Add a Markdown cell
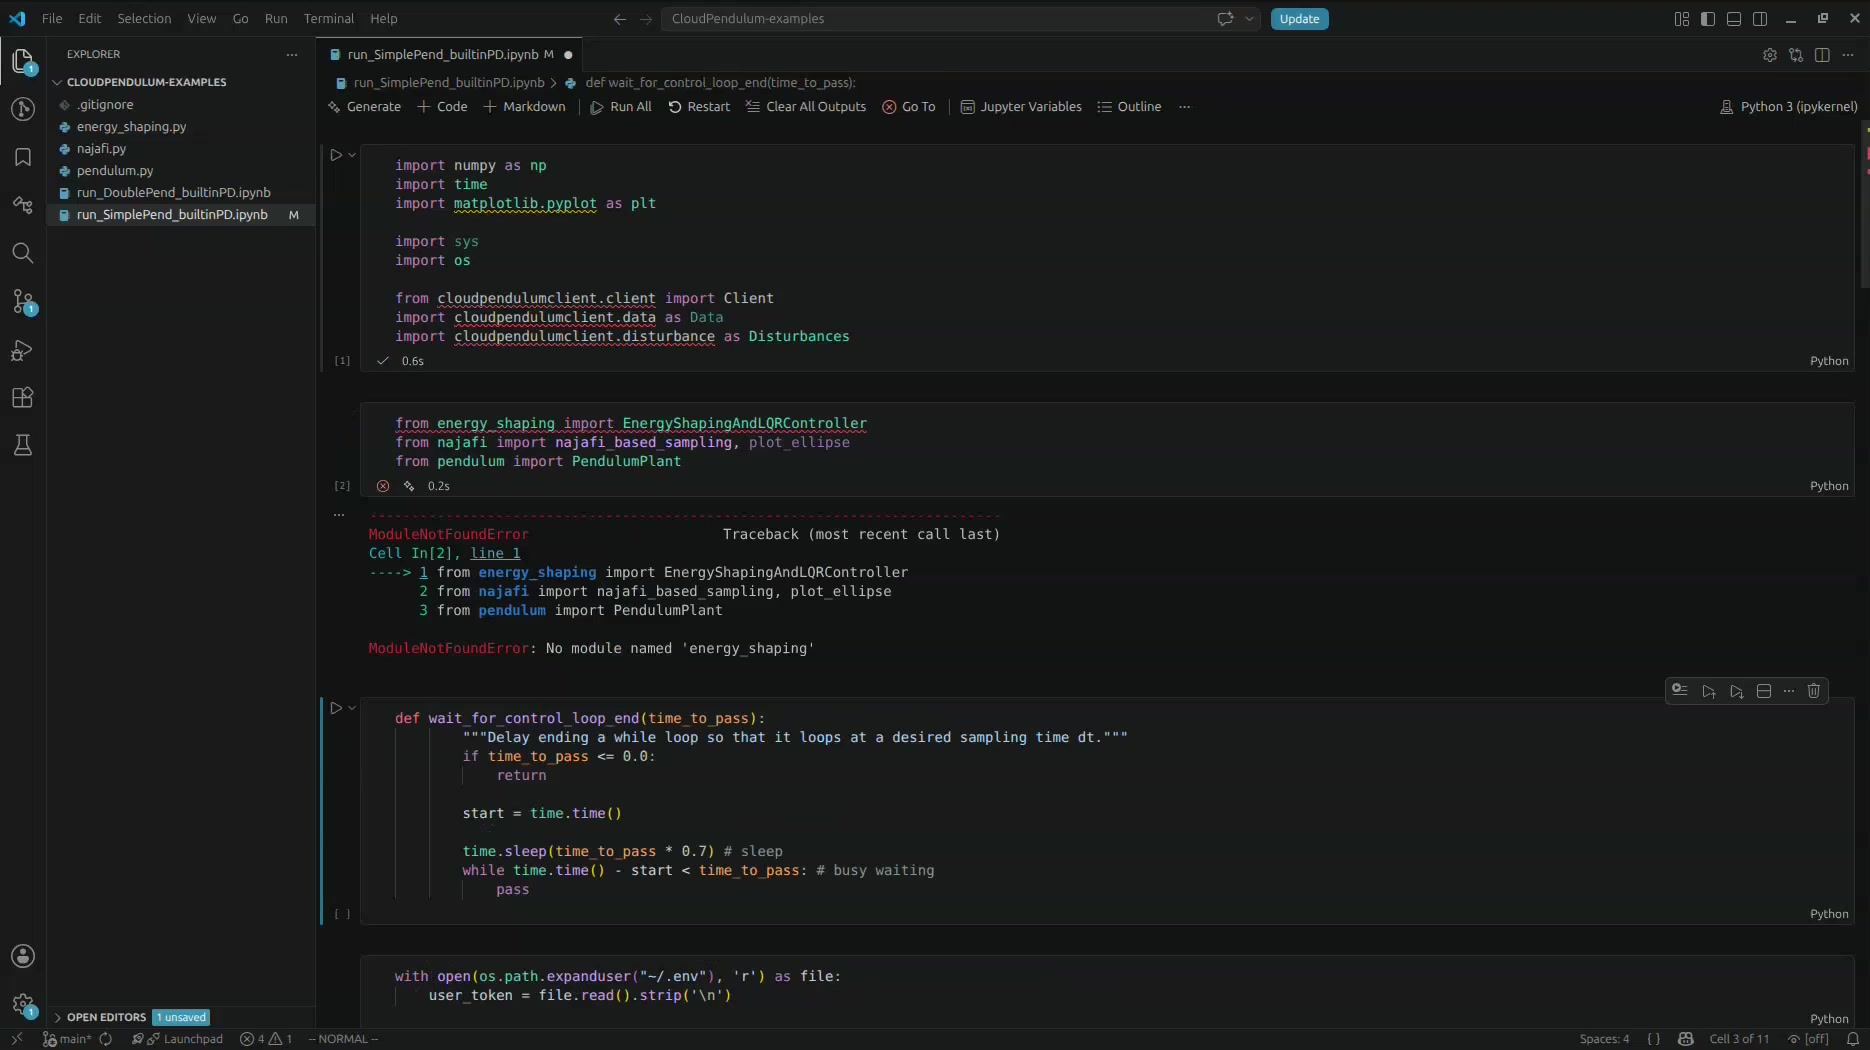The width and height of the screenshot is (1870, 1050). point(525,107)
